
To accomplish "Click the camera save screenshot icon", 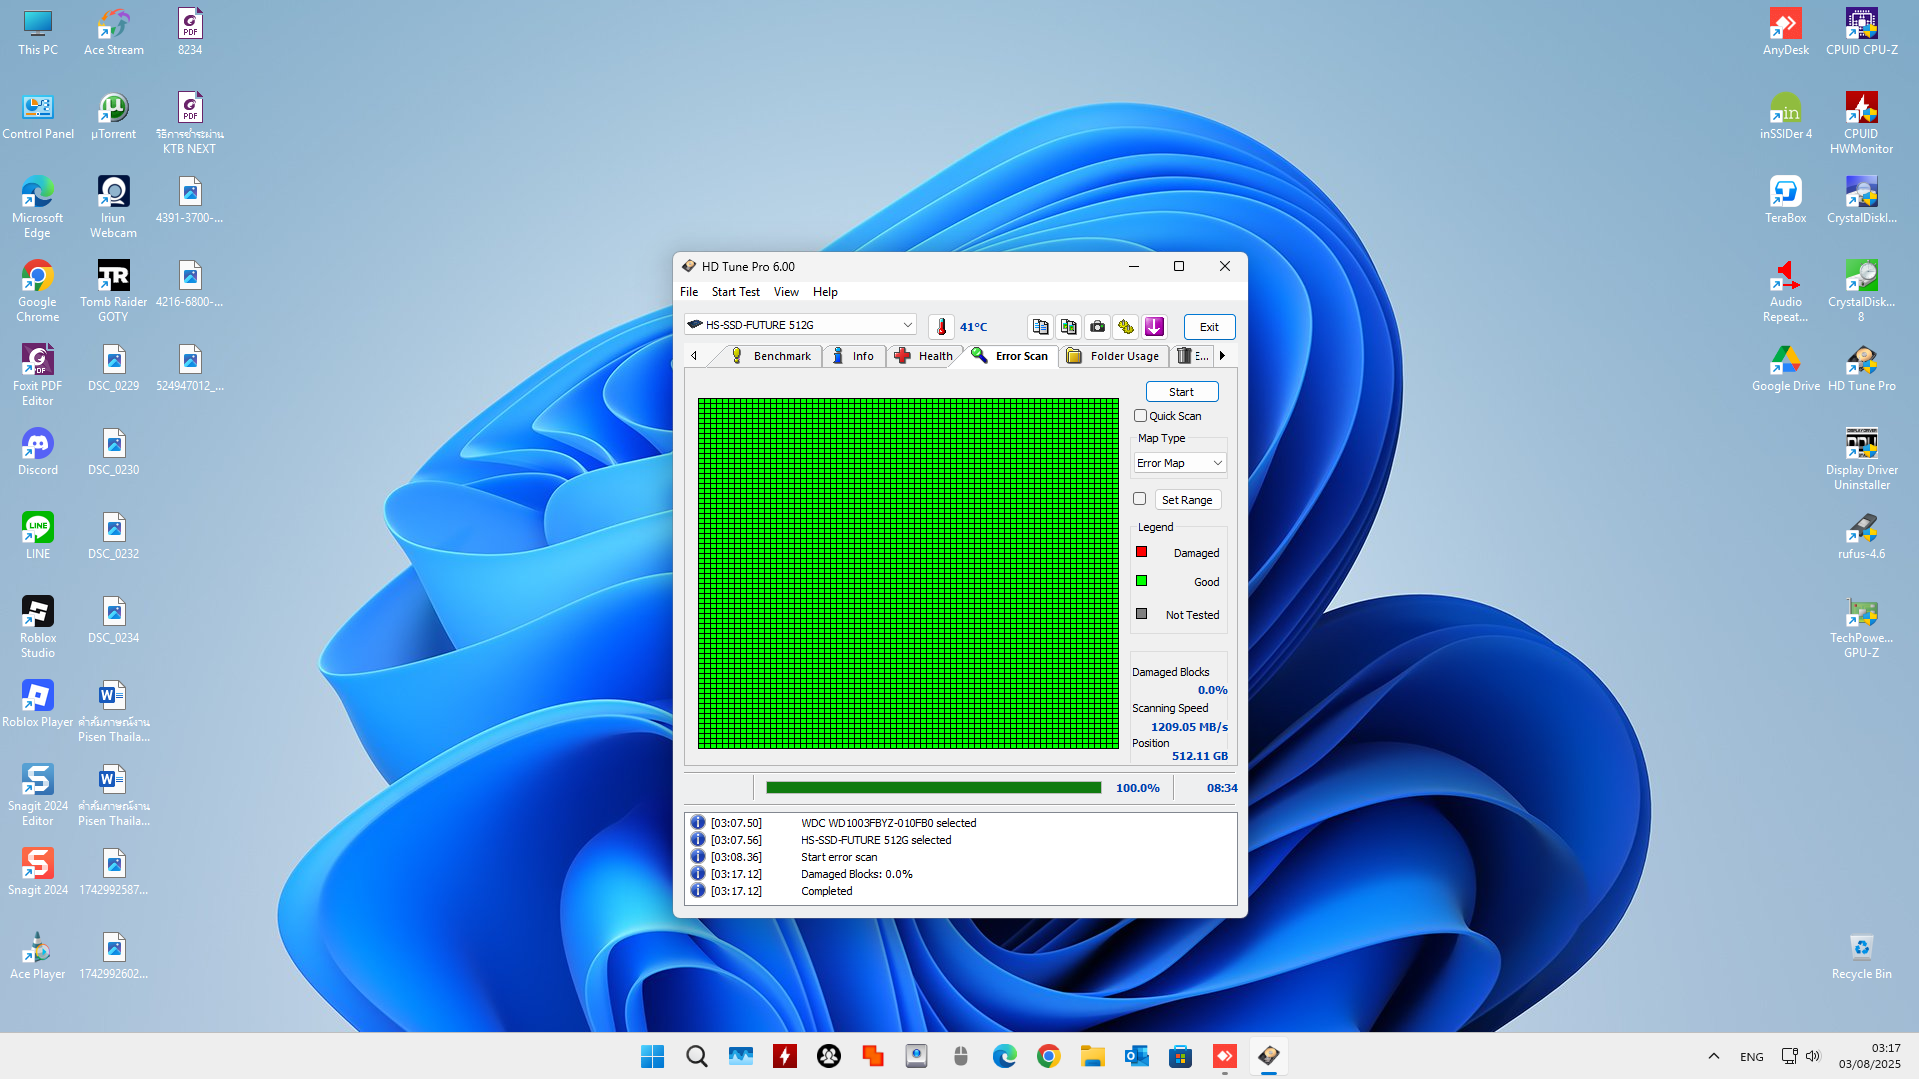I will 1097,327.
